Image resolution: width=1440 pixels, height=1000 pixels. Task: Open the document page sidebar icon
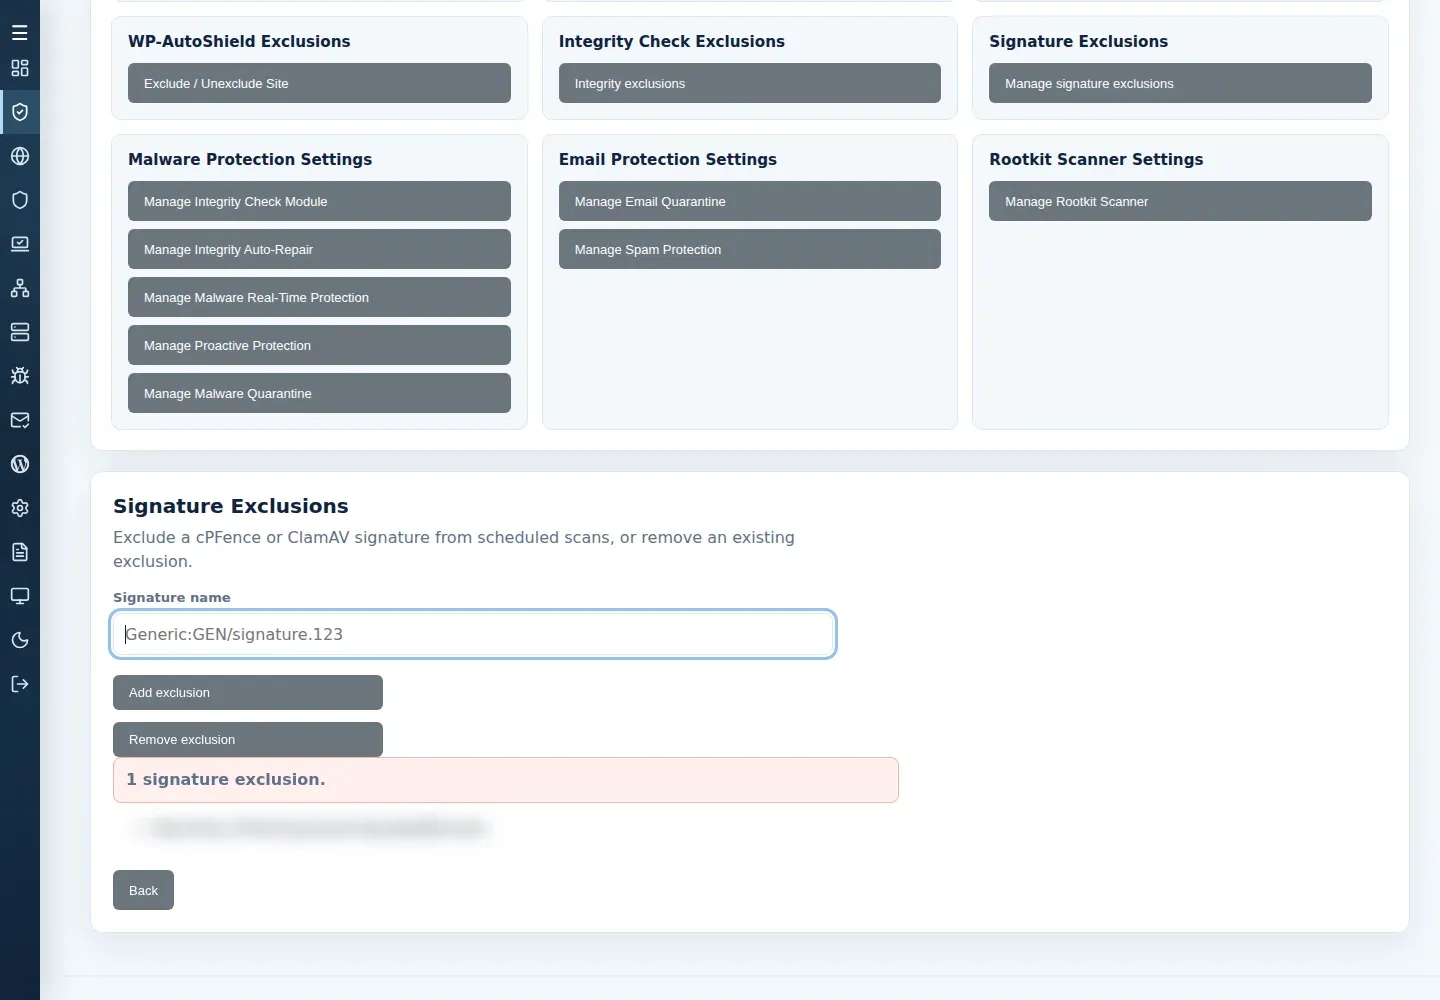coord(20,552)
